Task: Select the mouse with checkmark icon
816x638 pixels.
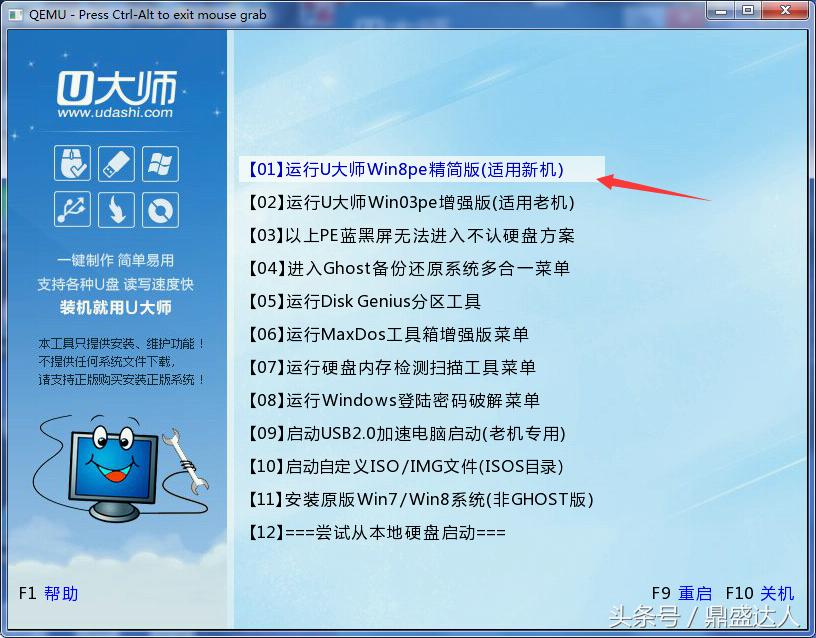Action: (x=71, y=163)
